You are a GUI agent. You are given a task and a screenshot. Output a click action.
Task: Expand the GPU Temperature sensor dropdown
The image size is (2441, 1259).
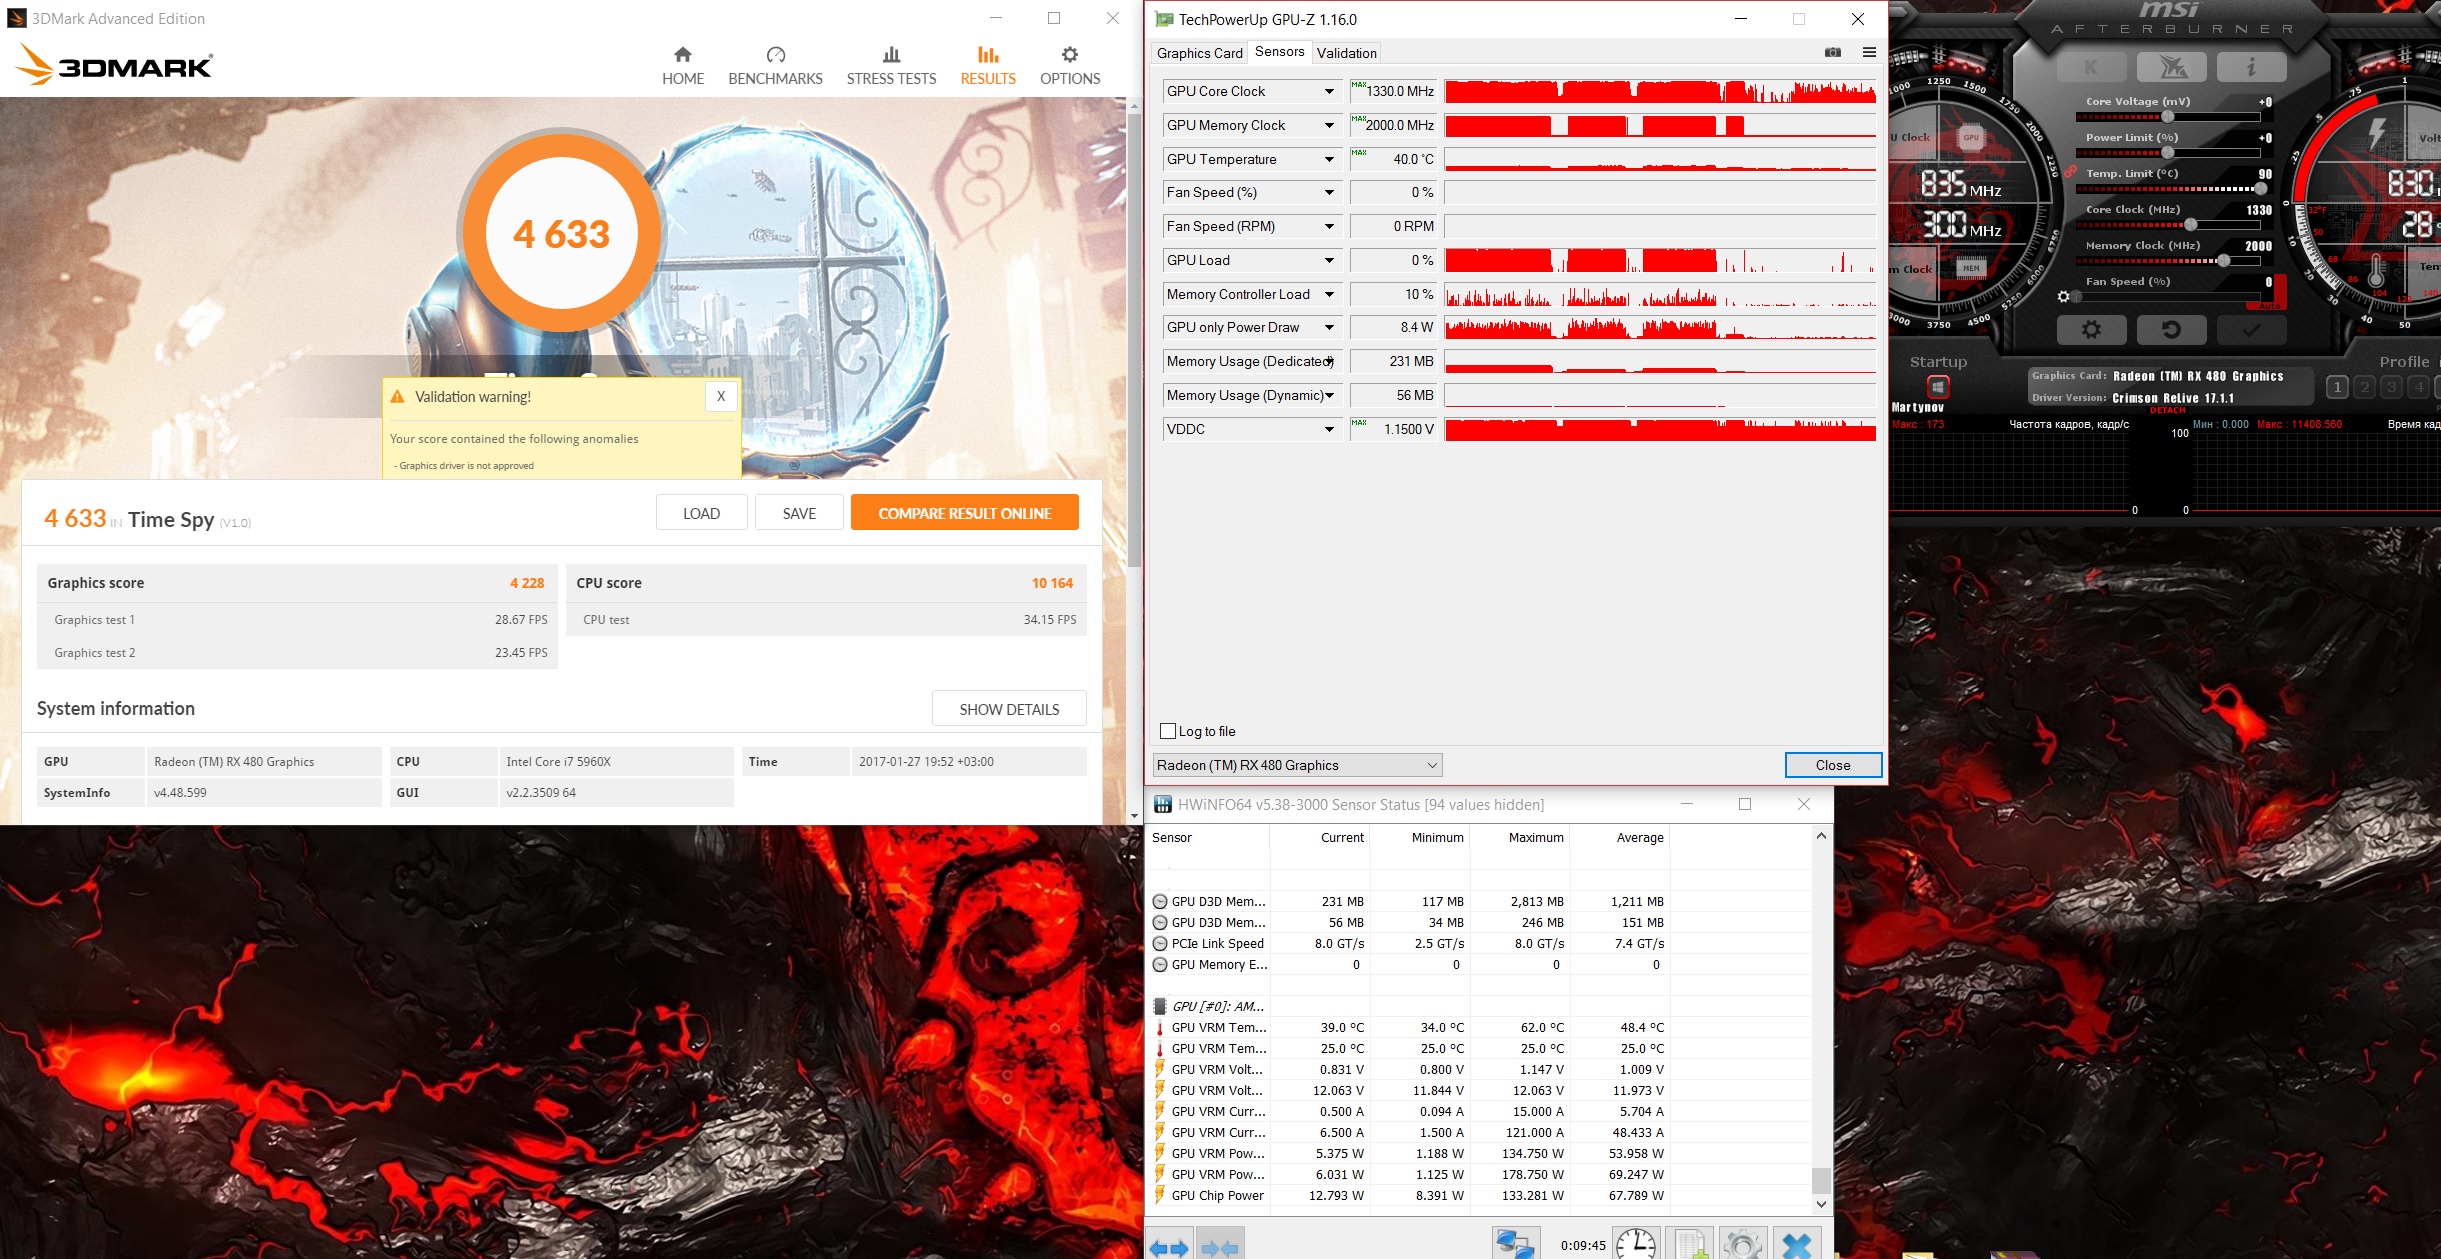pyautogui.click(x=1329, y=159)
